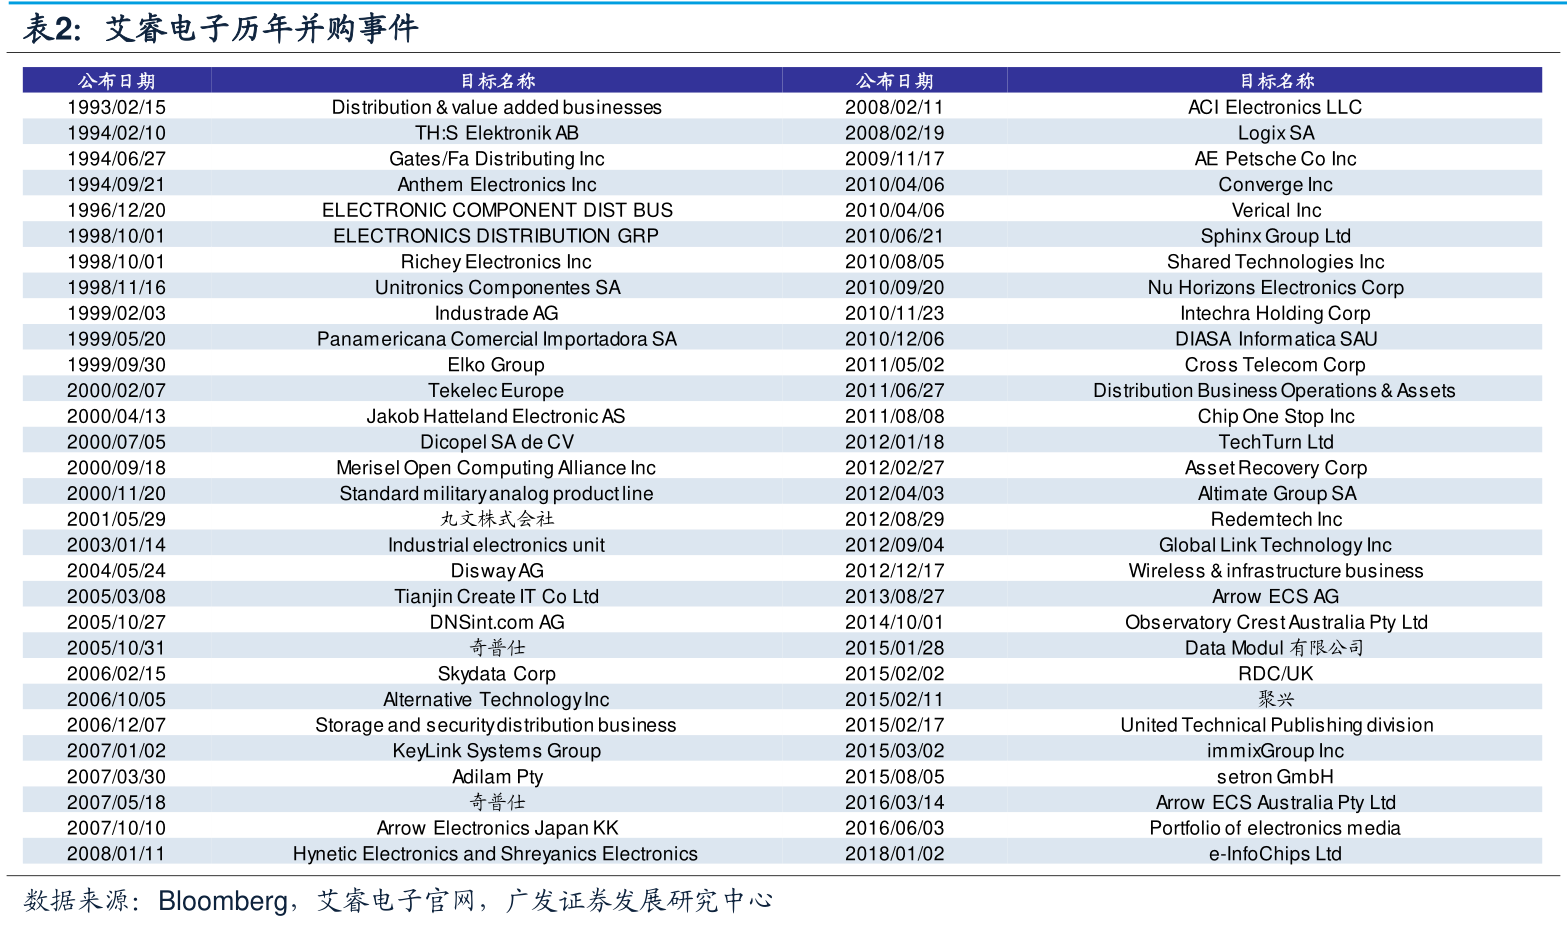Click the 数据来源 Bloomberg source line

398,901
